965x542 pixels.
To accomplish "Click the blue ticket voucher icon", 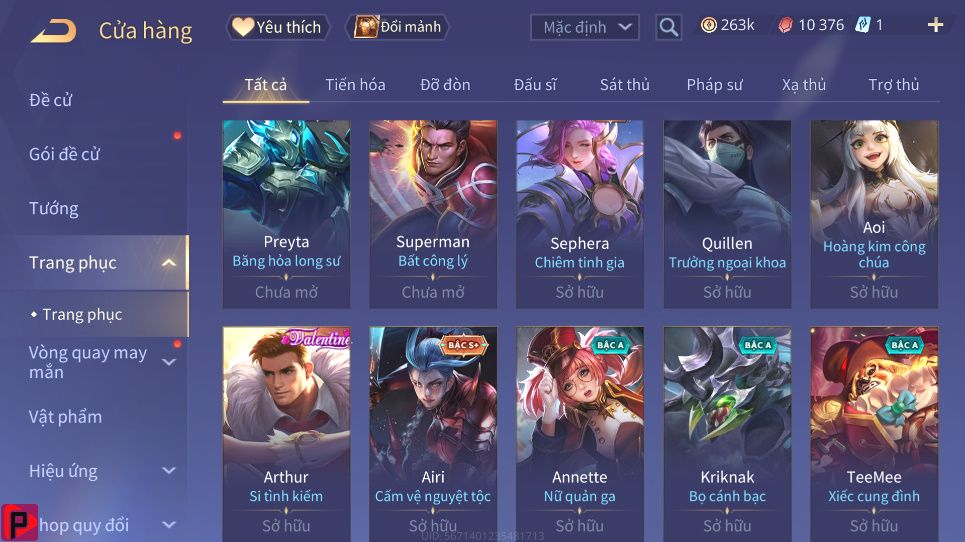I will click(863, 25).
